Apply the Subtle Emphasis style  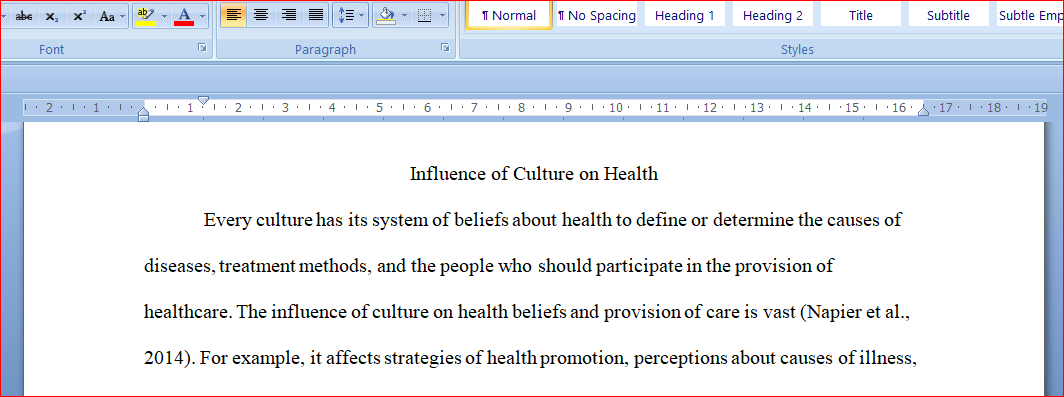click(x=1030, y=15)
